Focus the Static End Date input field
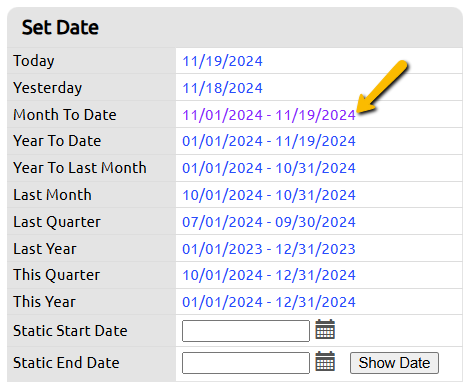 pyautogui.click(x=246, y=363)
